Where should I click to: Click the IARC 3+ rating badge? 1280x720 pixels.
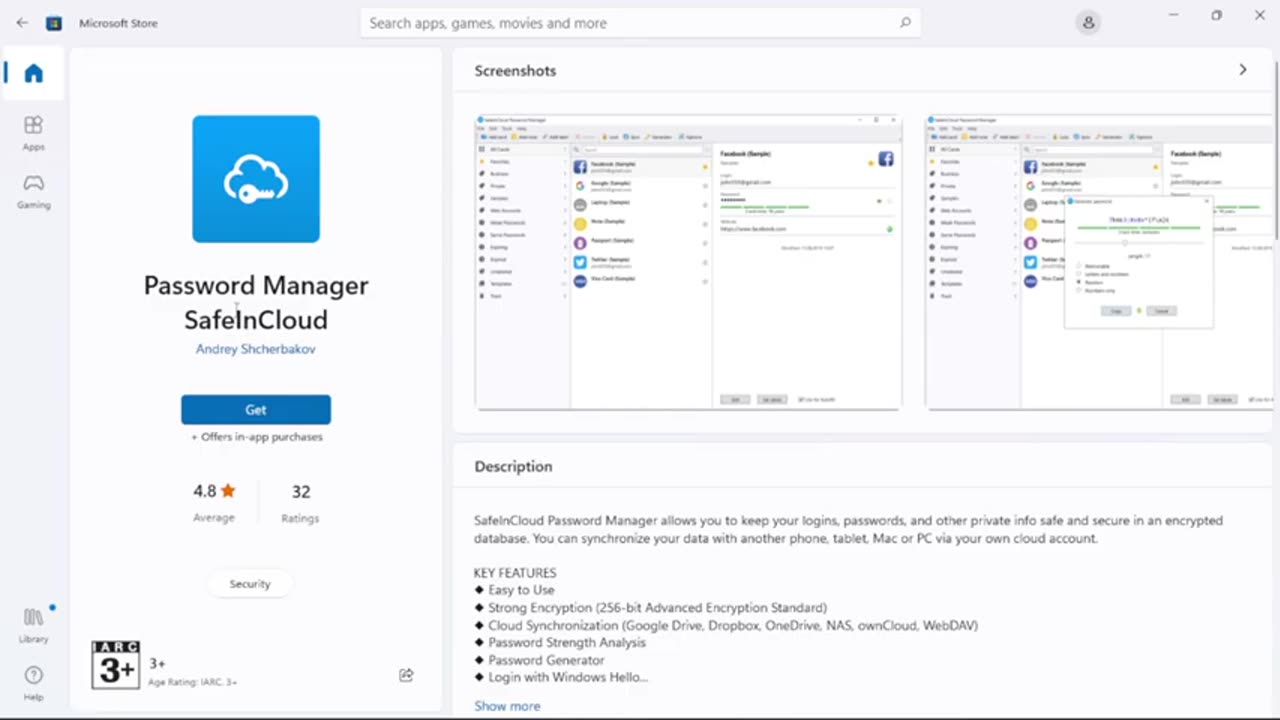[115, 665]
